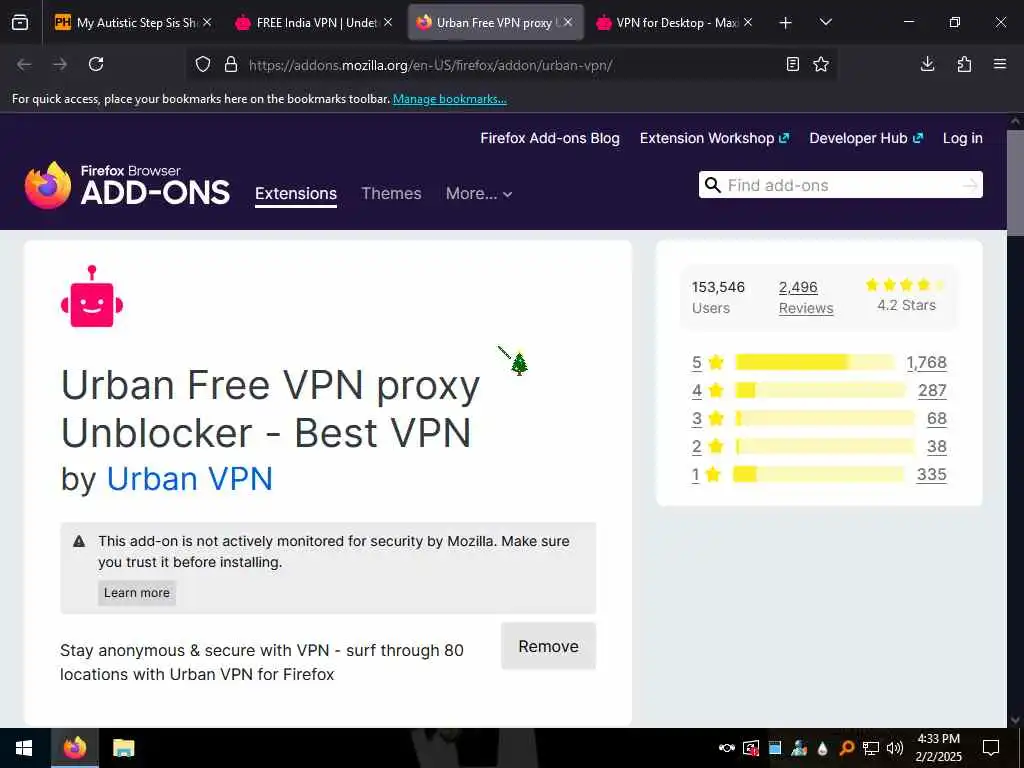Screen dimensions: 1024x768
Task: Open the 68 three-star reviews count
Action: coord(937,419)
